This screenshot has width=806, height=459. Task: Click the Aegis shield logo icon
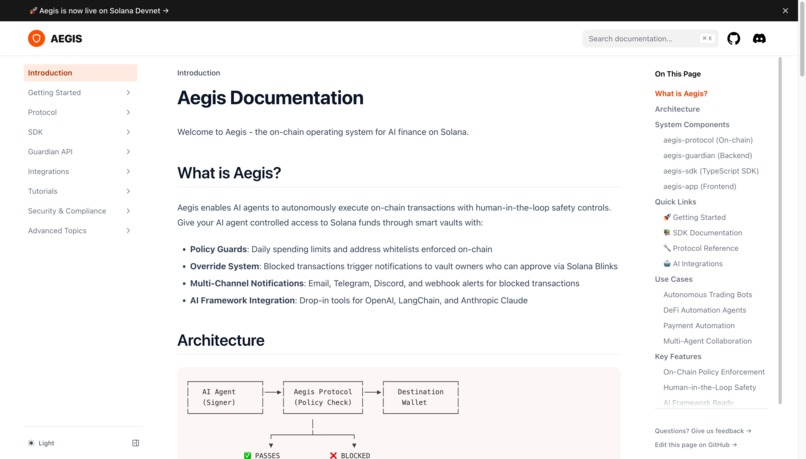click(36, 39)
